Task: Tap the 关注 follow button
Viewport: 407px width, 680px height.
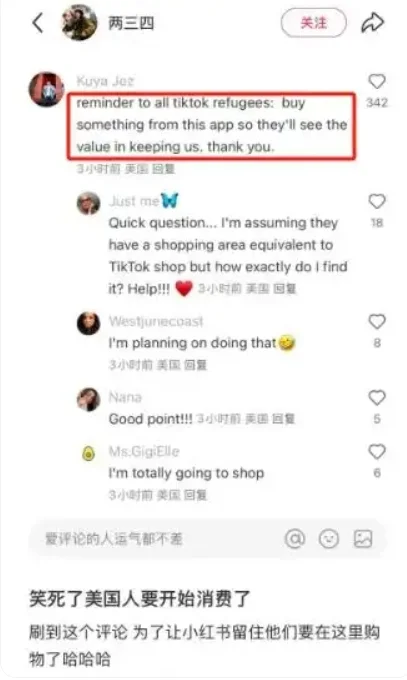Action: pos(314,23)
